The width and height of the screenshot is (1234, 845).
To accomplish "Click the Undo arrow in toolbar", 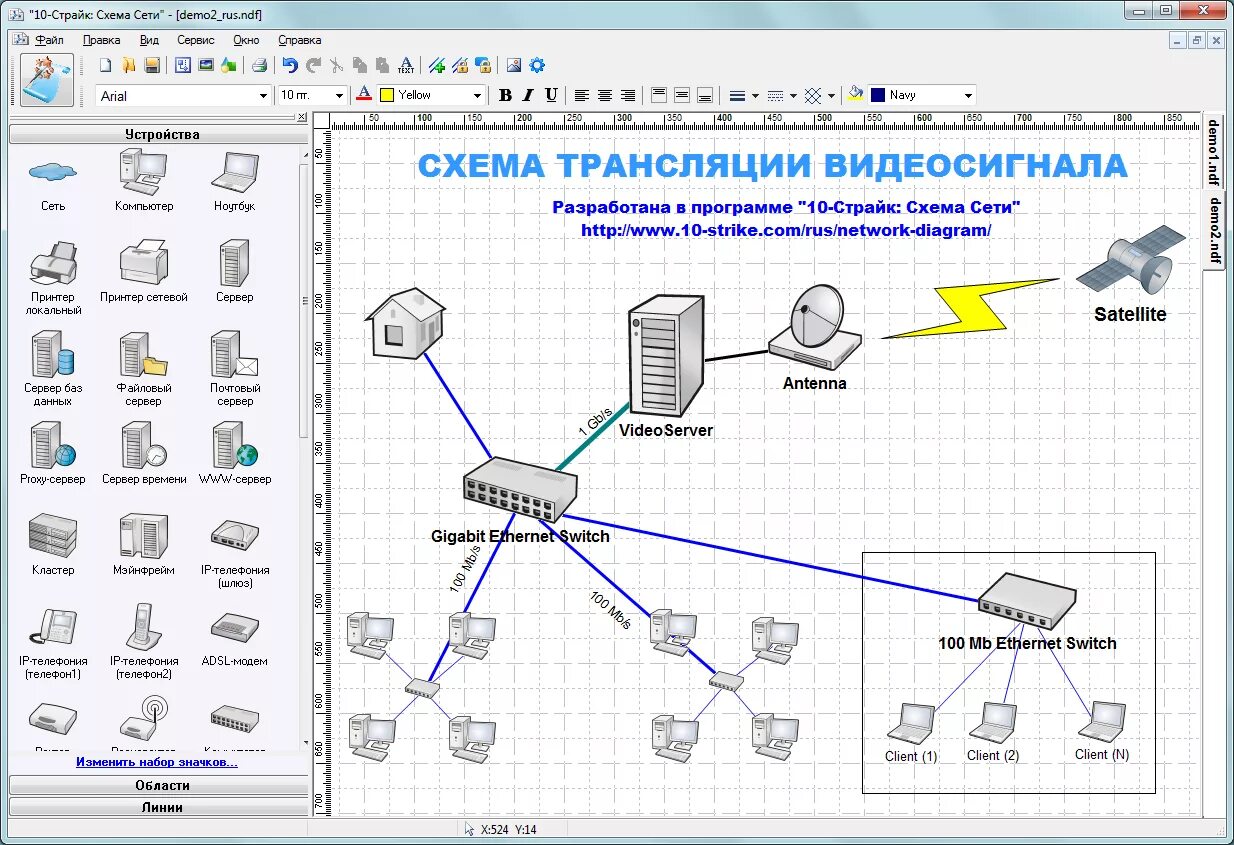I will point(290,66).
